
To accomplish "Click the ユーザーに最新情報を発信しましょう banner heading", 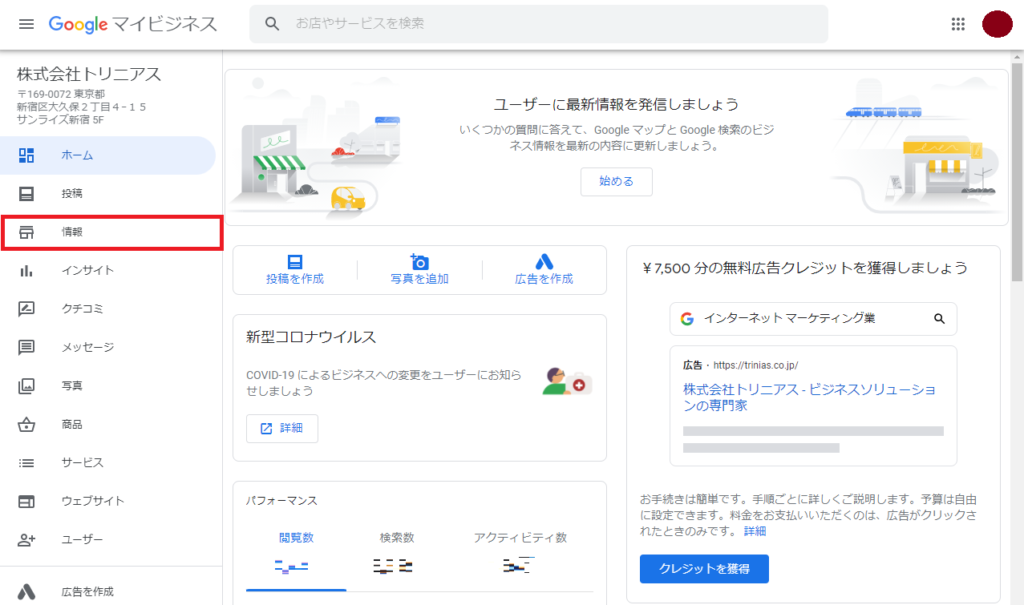I will 616,105.
